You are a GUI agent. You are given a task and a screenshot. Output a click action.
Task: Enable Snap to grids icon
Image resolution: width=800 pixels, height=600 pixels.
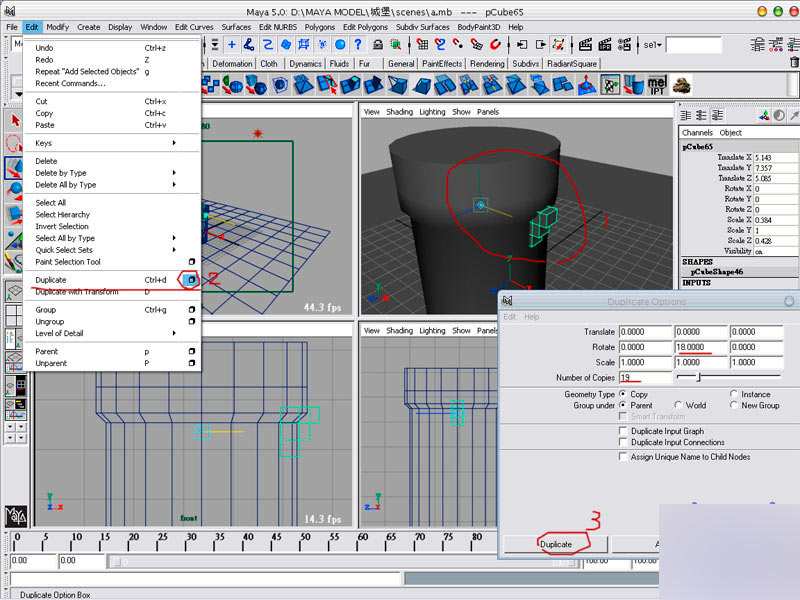pyautogui.click(x=422, y=45)
